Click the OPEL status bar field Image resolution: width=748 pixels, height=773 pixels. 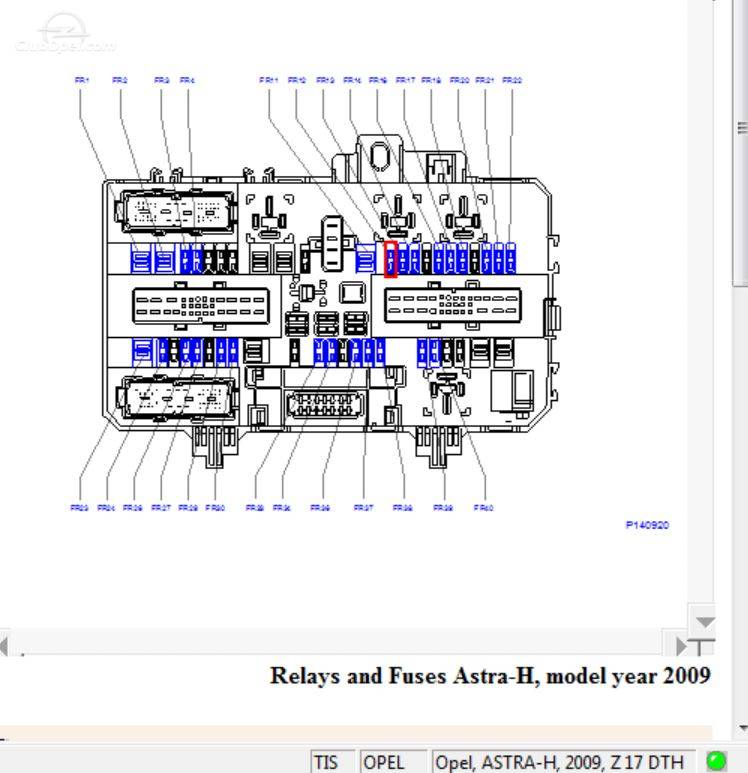pos(393,762)
